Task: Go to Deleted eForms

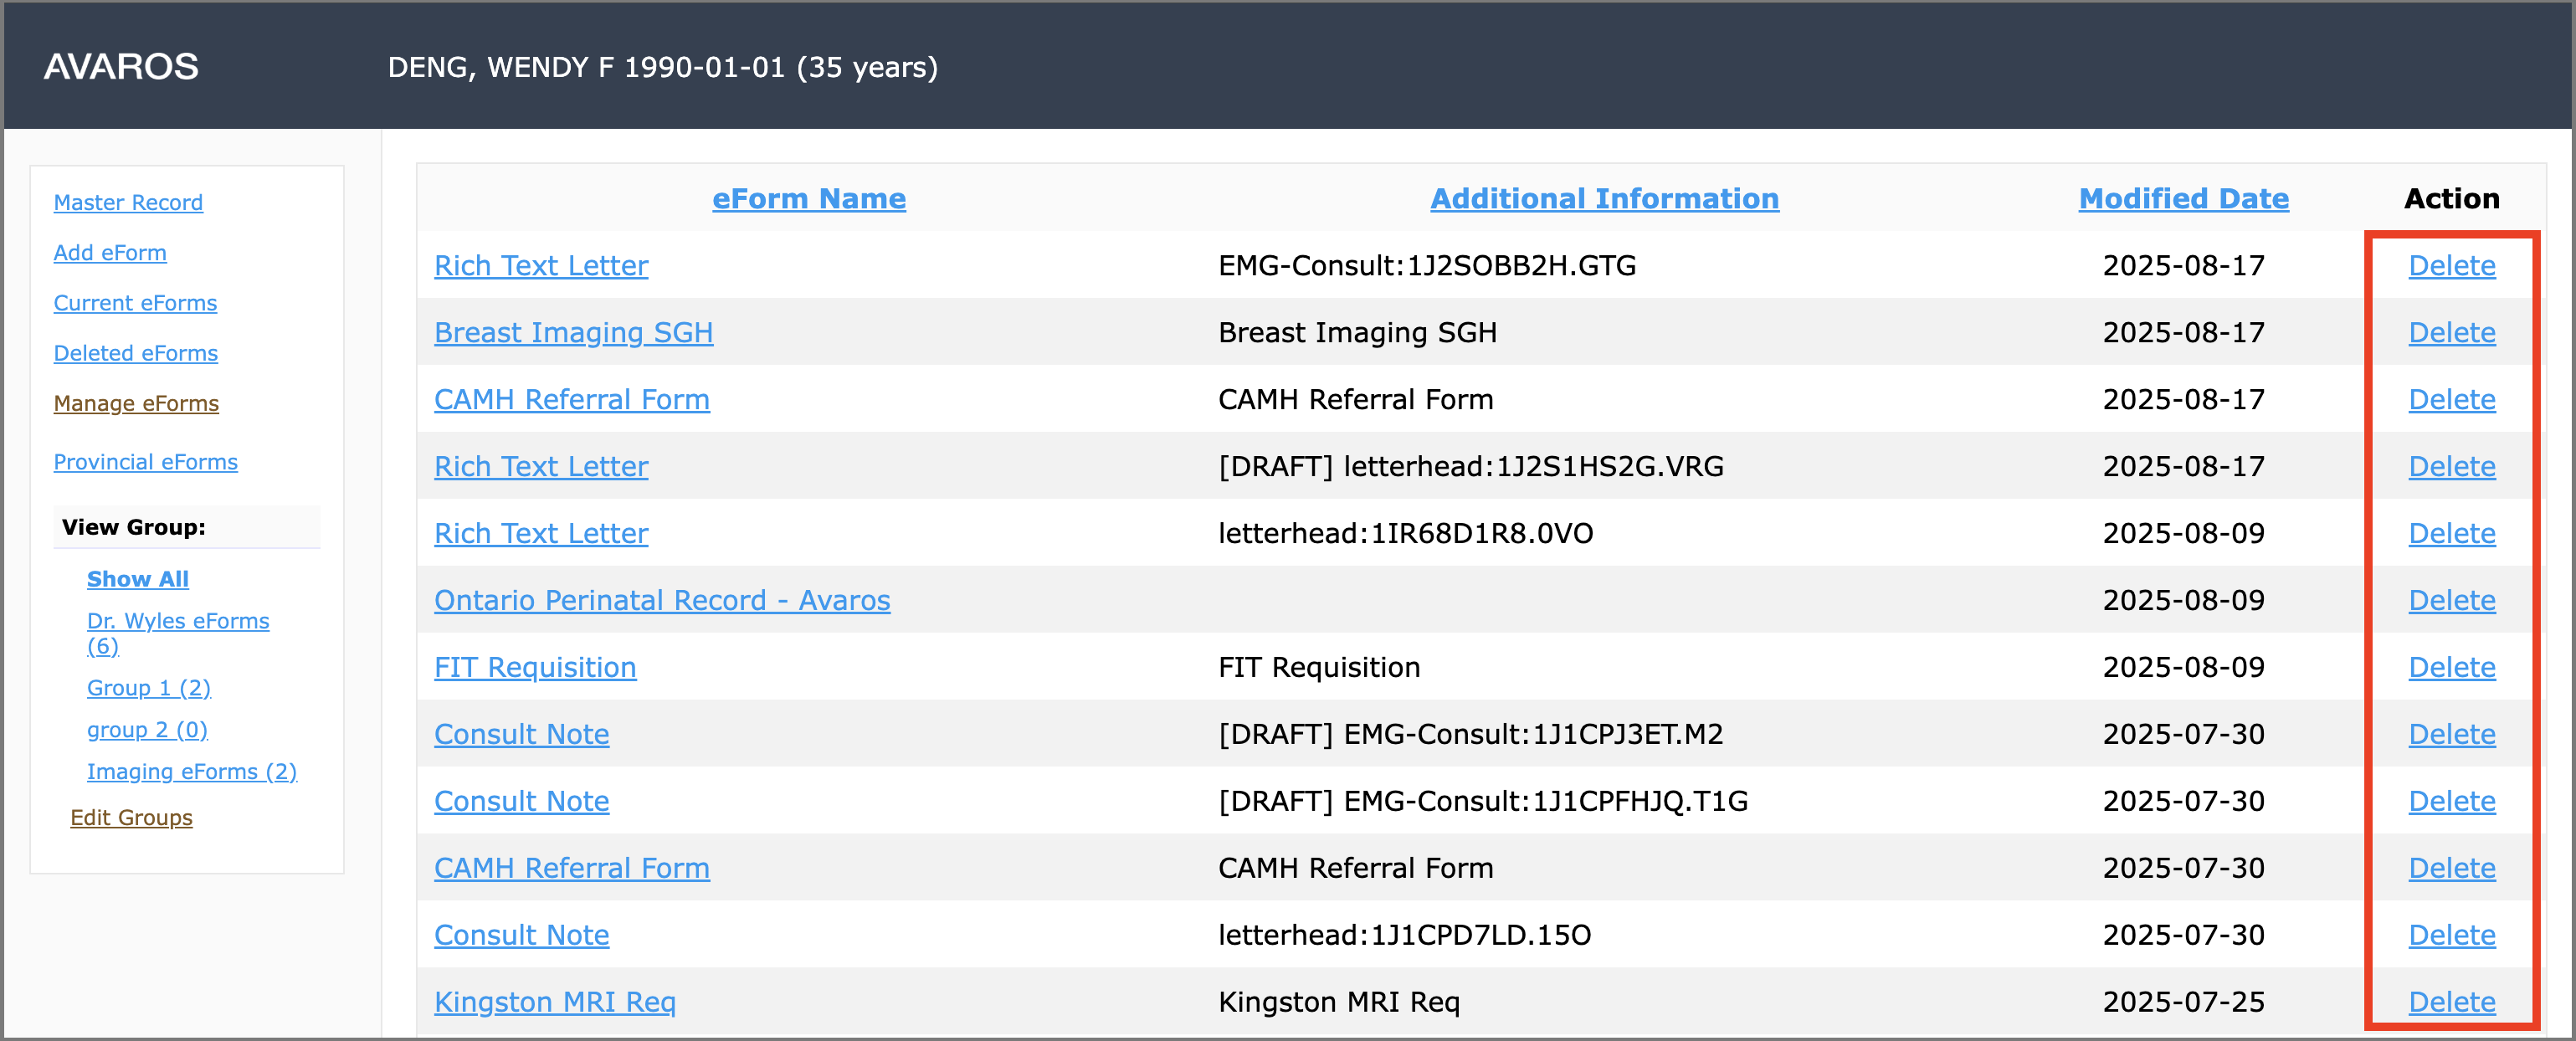Action: click(135, 353)
